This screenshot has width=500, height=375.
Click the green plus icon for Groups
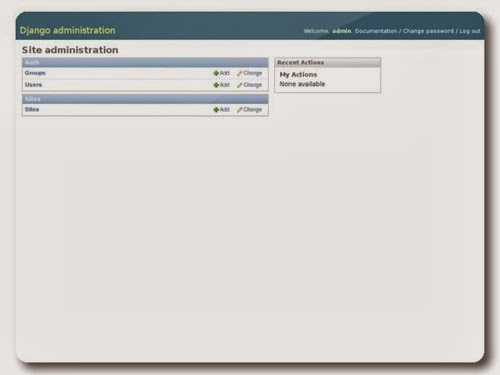216,73
